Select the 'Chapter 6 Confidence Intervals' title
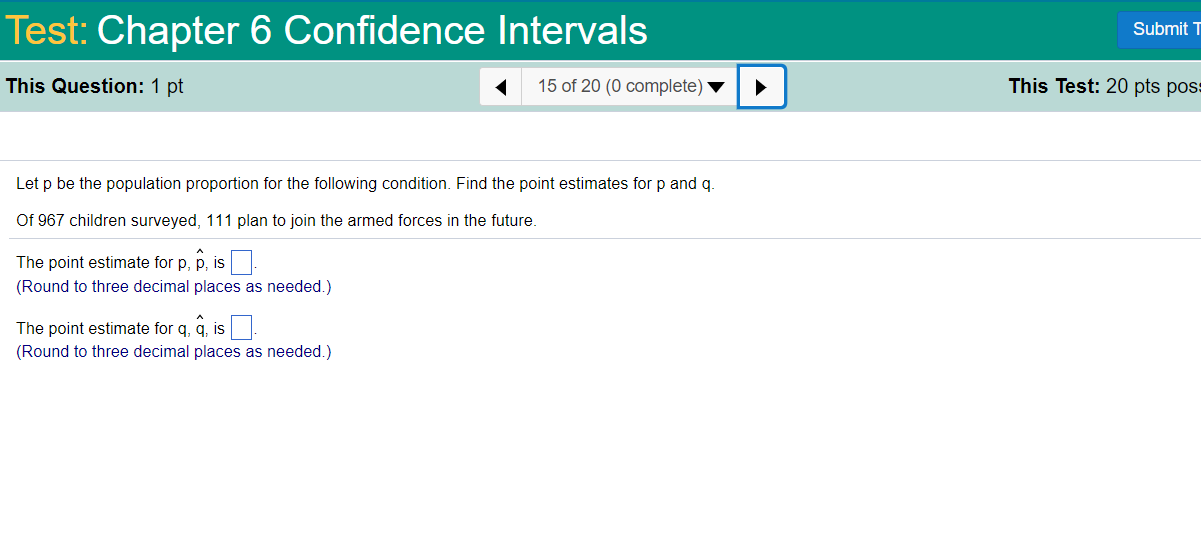1201x538 pixels. 372,31
